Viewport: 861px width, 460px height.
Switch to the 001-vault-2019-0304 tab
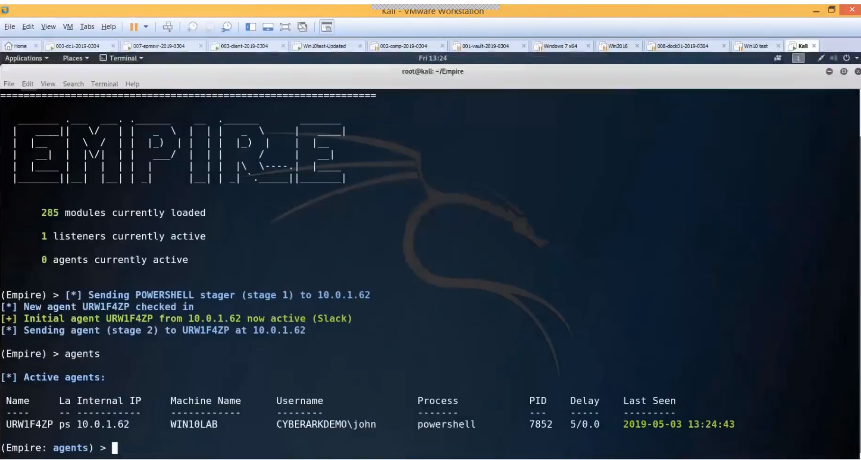[x=489, y=46]
